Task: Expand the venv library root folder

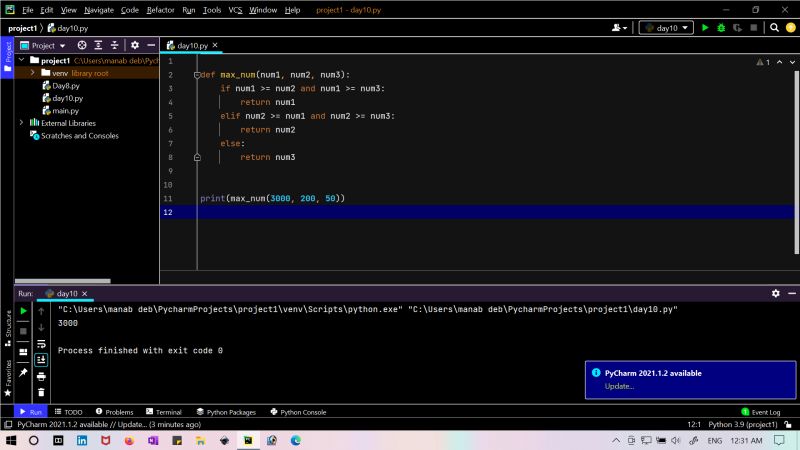Action: (x=32, y=73)
